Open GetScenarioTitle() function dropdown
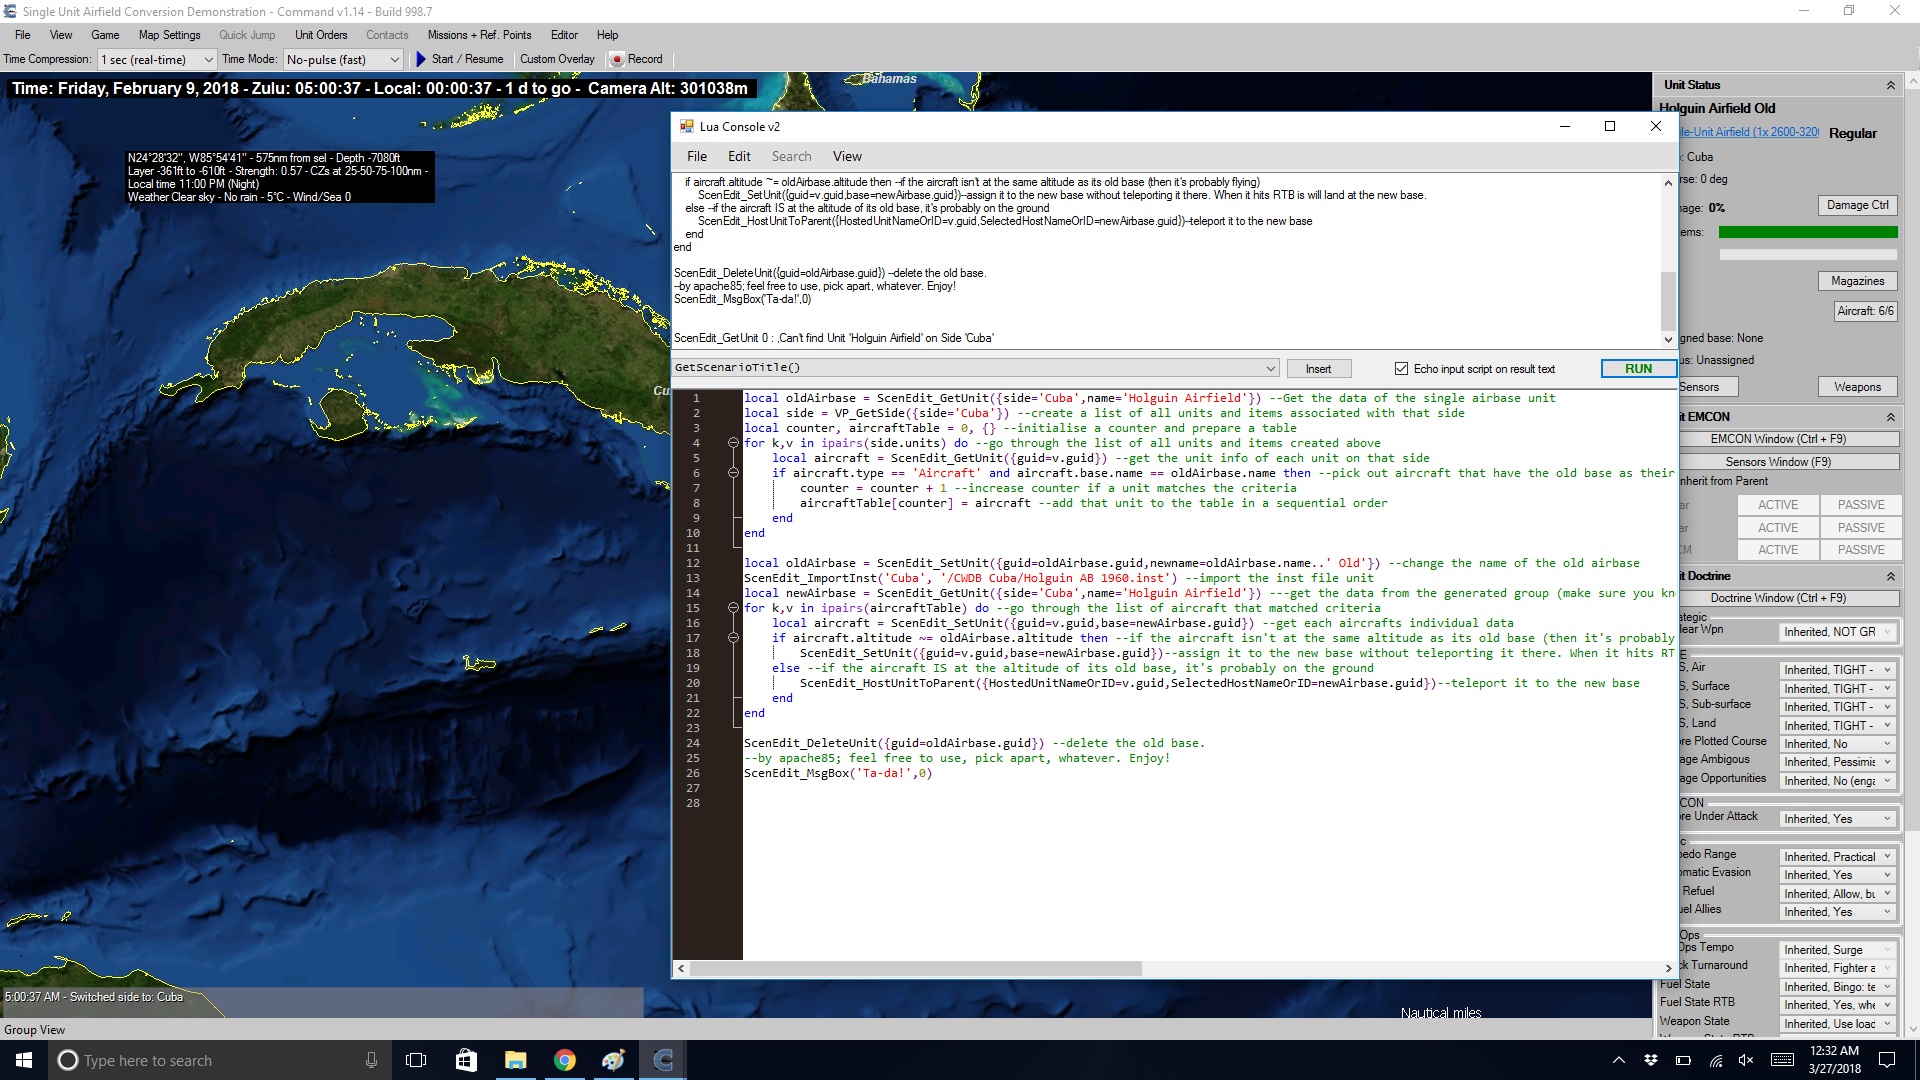 click(976, 368)
